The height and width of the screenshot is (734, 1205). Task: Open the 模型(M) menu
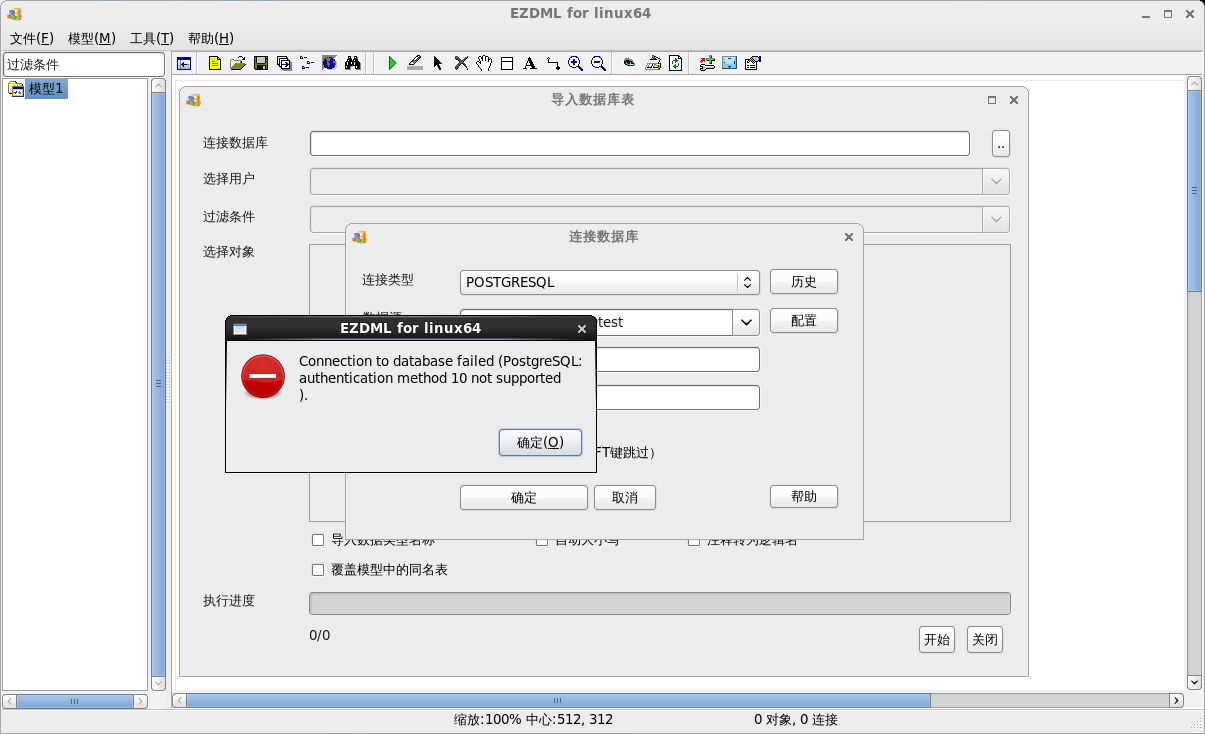tap(92, 38)
